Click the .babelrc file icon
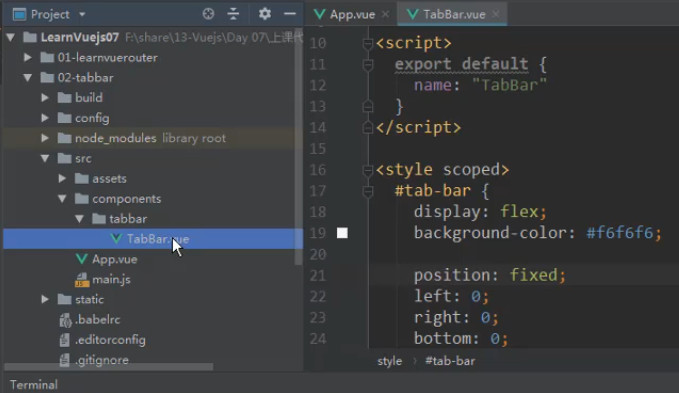The width and height of the screenshot is (679, 393). [x=65, y=319]
